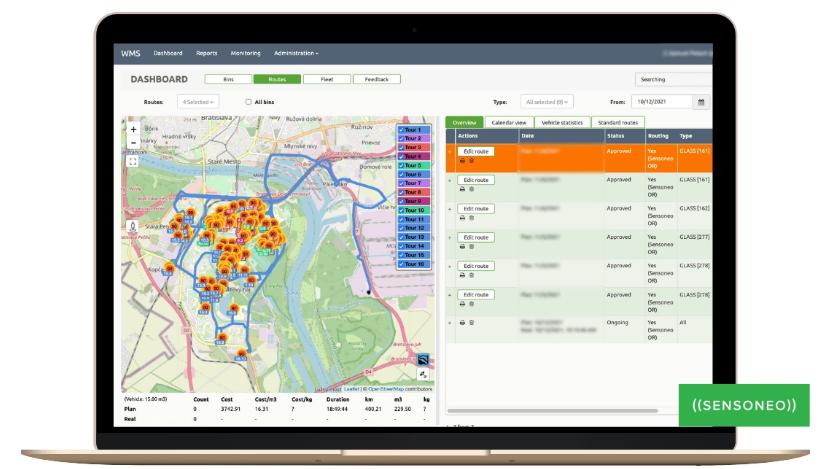The image size is (821, 469).
Task: Zoom in on the map
Action: pos(134,129)
